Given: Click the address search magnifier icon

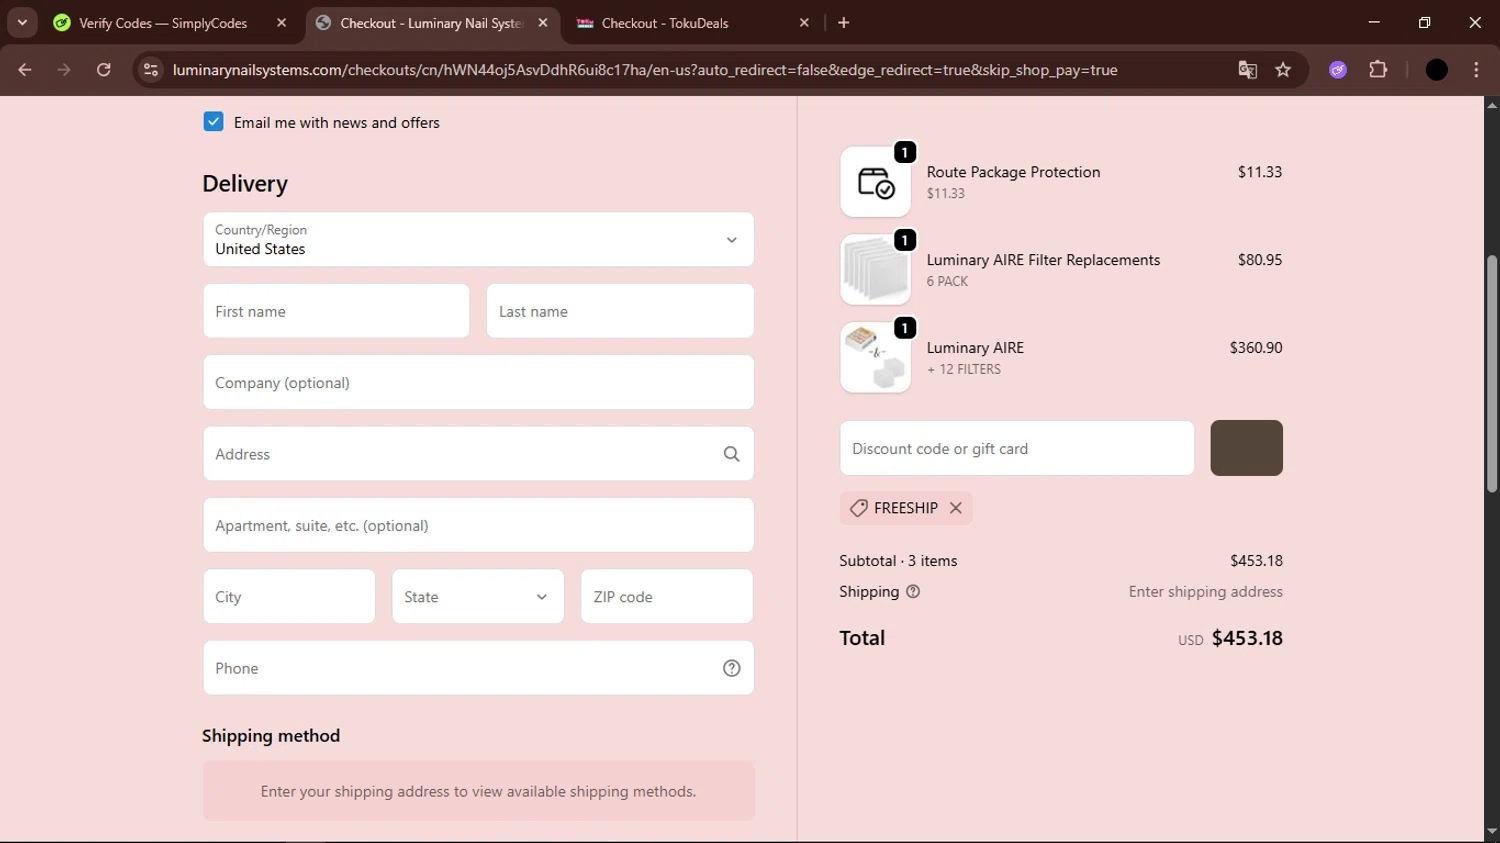Looking at the screenshot, I should [731, 454].
